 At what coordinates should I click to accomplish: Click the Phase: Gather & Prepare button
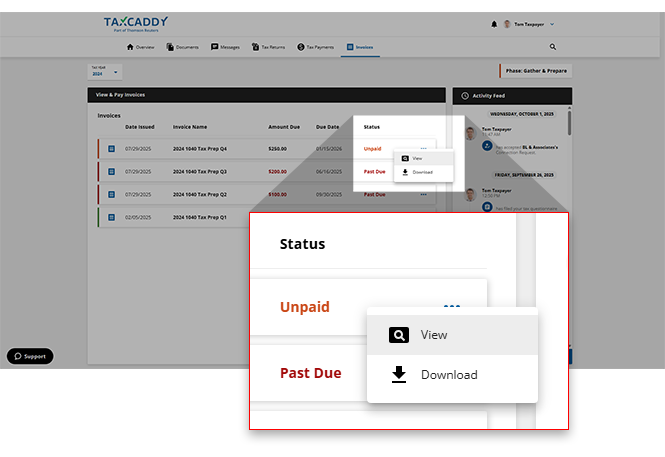(x=536, y=71)
